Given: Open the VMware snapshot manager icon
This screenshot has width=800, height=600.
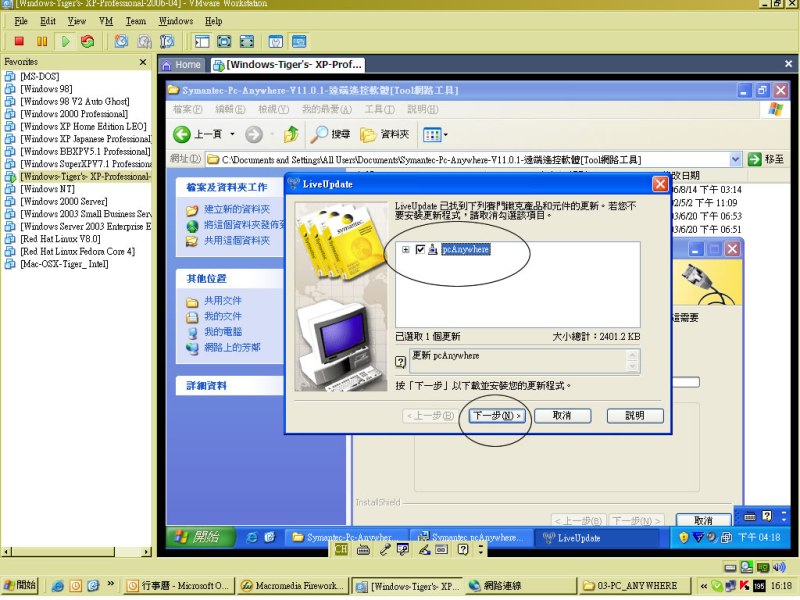Looking at the screenshot, I should tap(167, 41).
